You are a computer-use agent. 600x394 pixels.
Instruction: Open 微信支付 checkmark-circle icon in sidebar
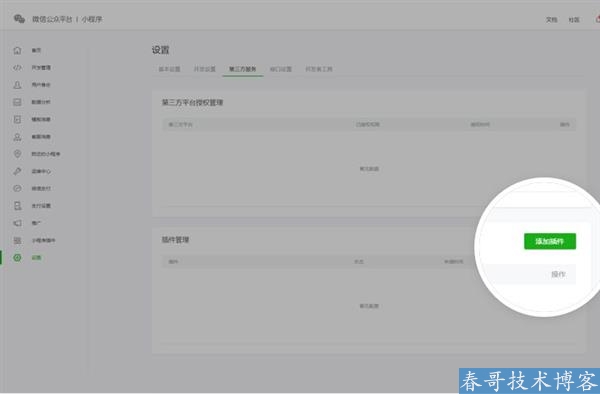[17, 189]
